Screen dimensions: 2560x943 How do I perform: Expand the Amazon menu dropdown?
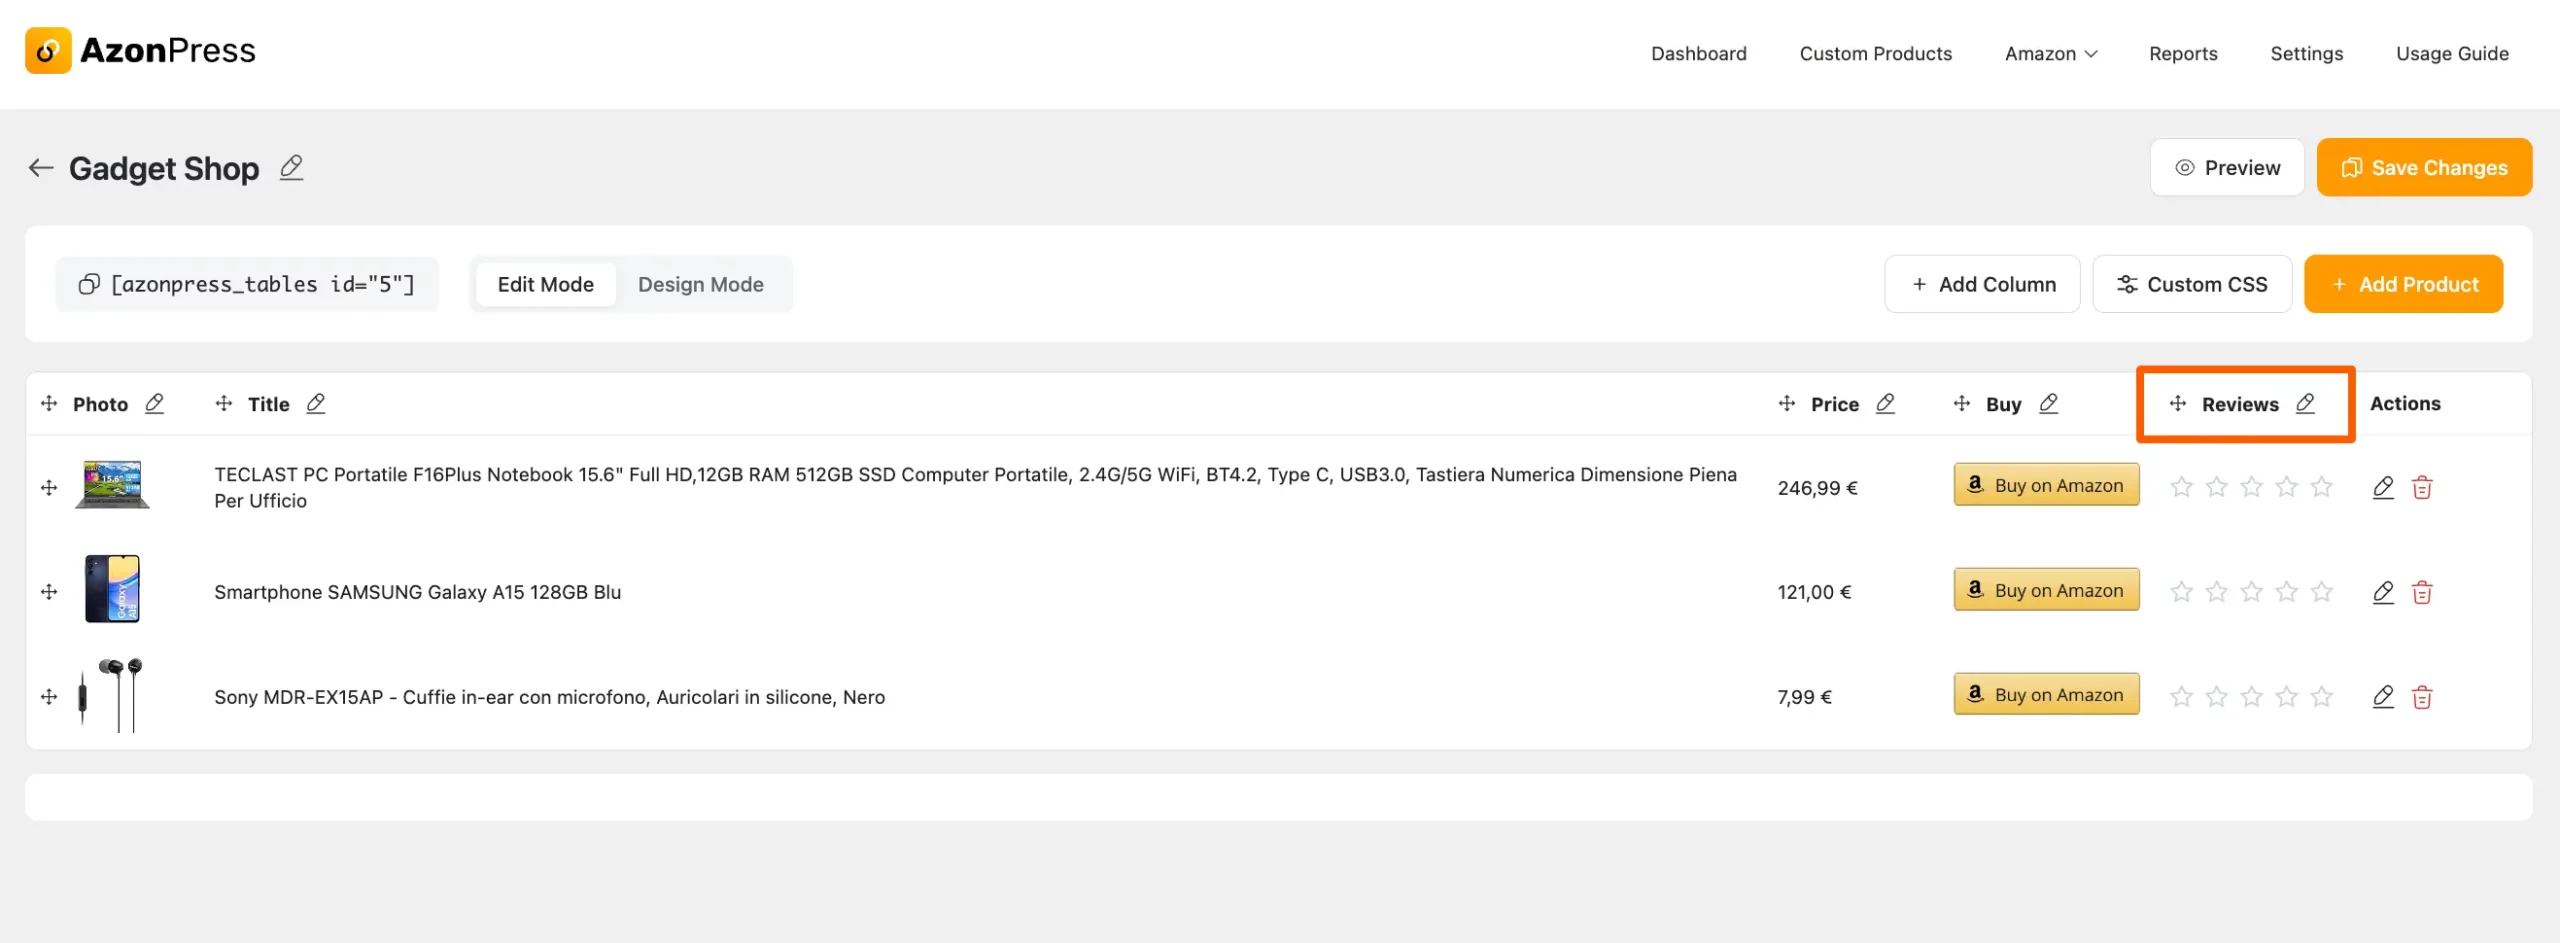[2050, 54]
